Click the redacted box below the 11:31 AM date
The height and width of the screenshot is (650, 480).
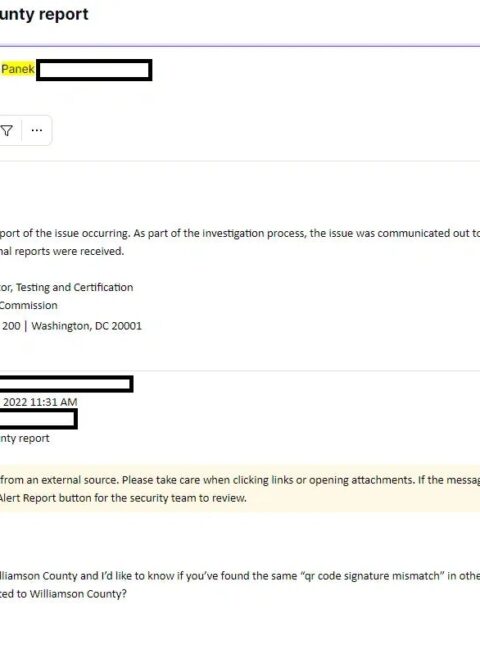(x=39, y=419)
